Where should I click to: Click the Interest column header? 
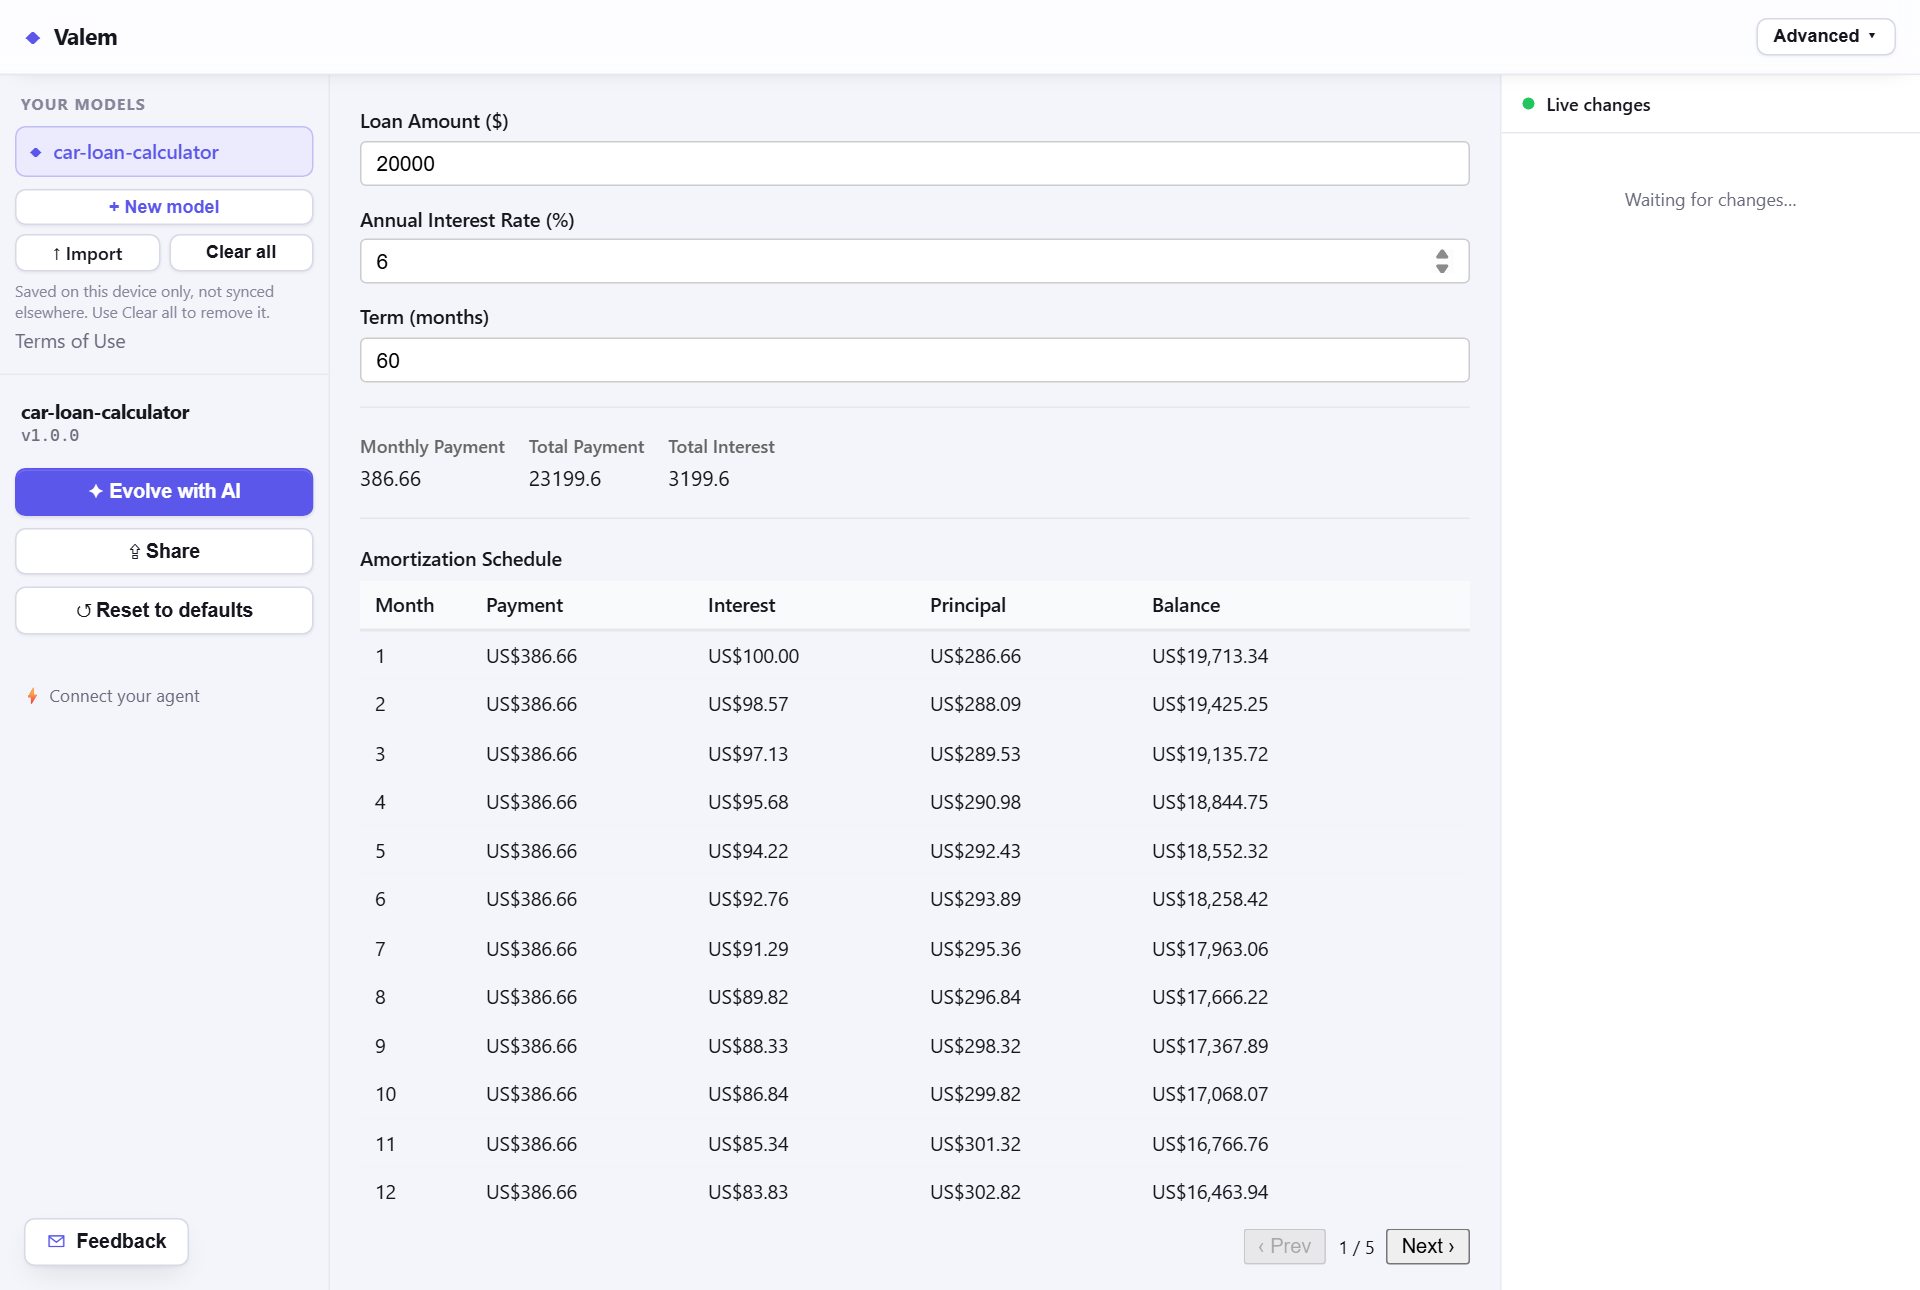coord(741,605)
